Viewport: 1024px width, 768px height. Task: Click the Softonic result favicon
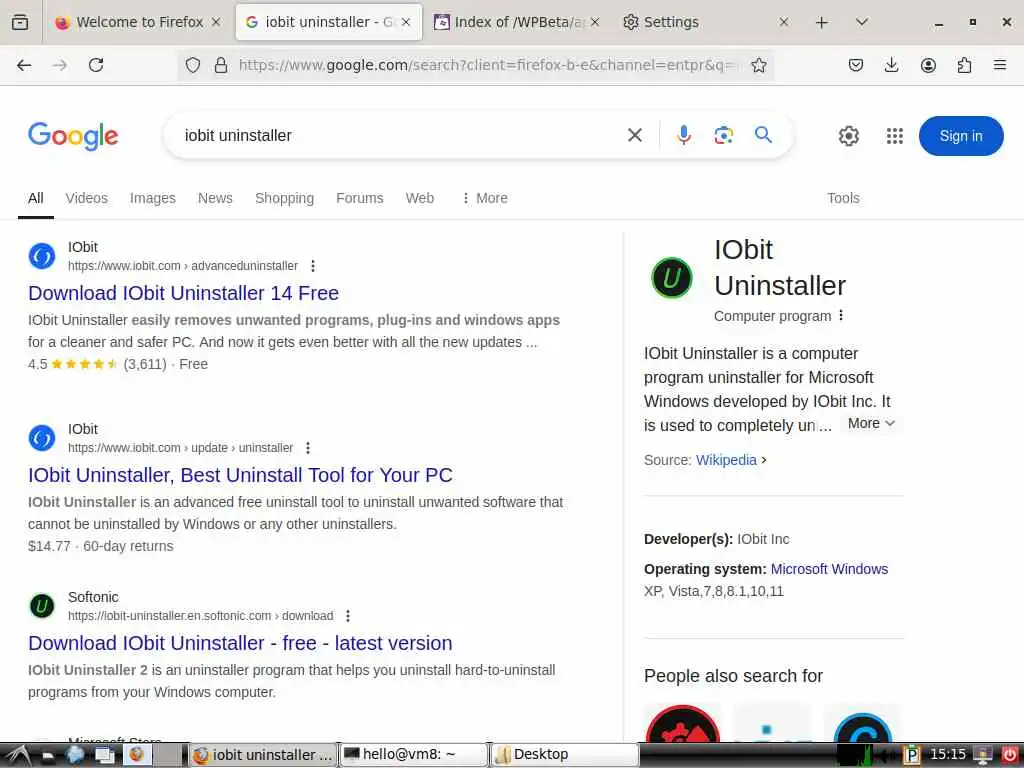[42, 606]
